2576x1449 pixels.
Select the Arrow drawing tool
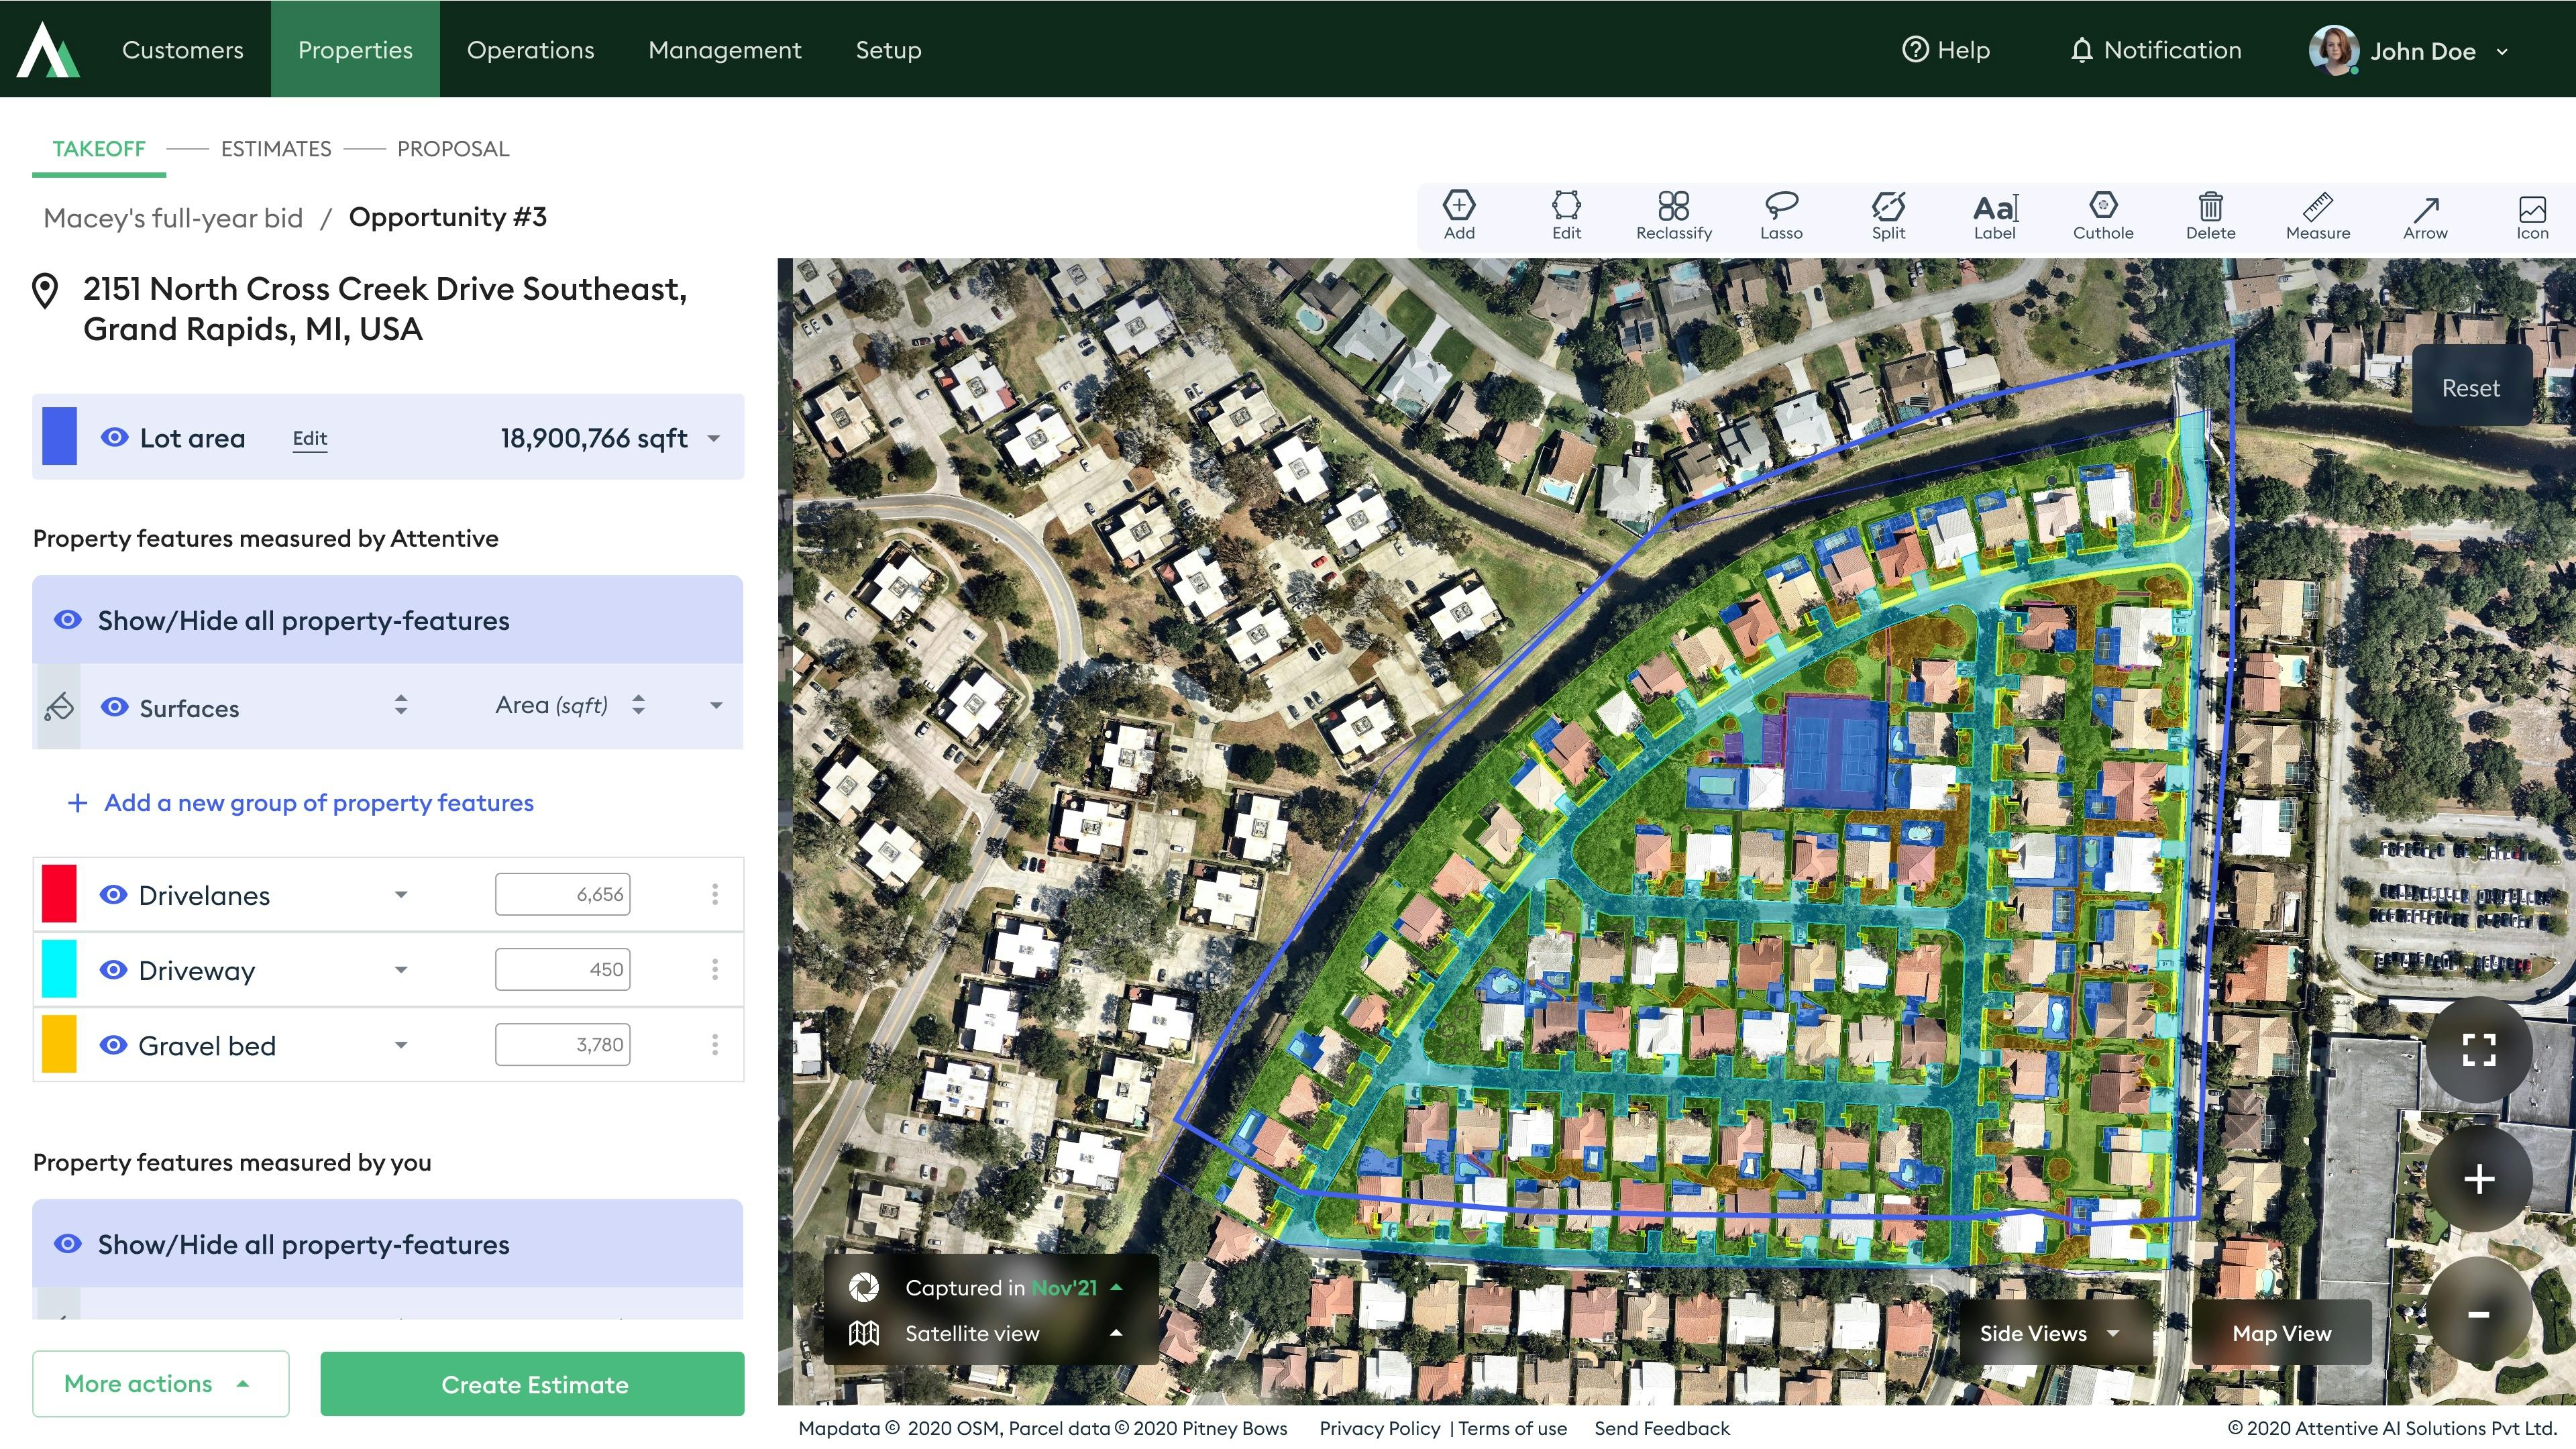click(x=2424, y=215)
